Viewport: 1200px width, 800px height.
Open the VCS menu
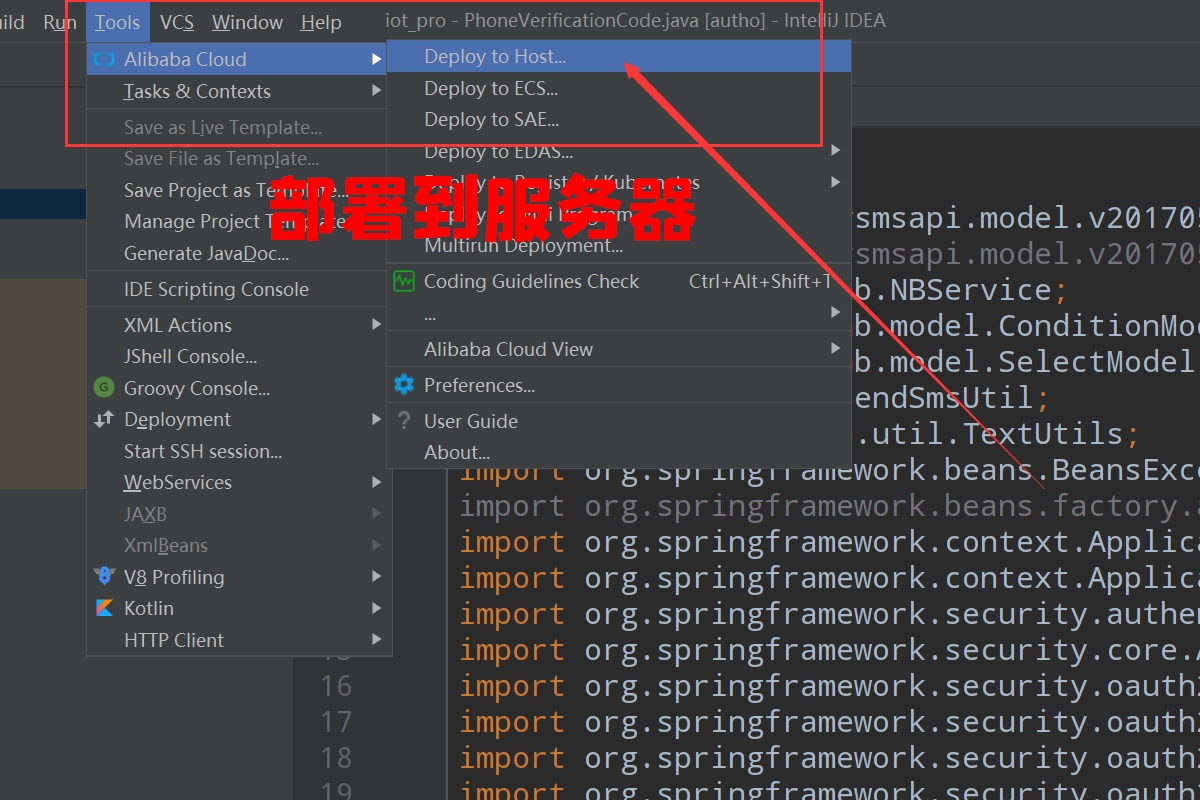(x=177, y=22)
